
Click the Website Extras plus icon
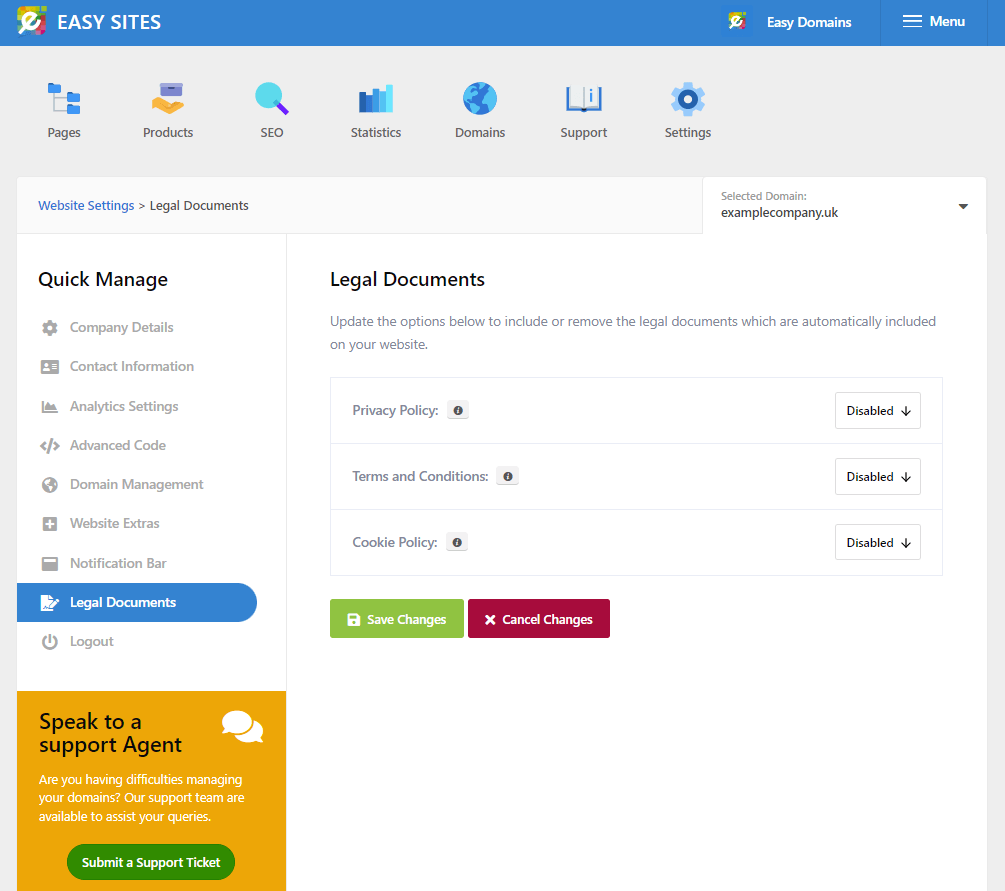point(50,524)
